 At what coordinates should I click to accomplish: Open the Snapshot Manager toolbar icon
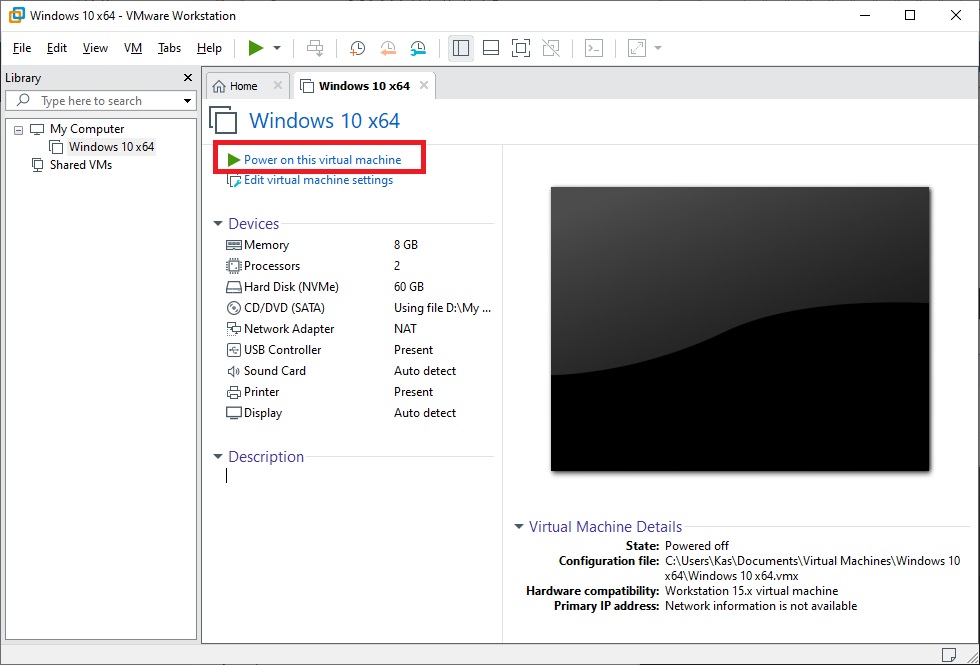418,48
